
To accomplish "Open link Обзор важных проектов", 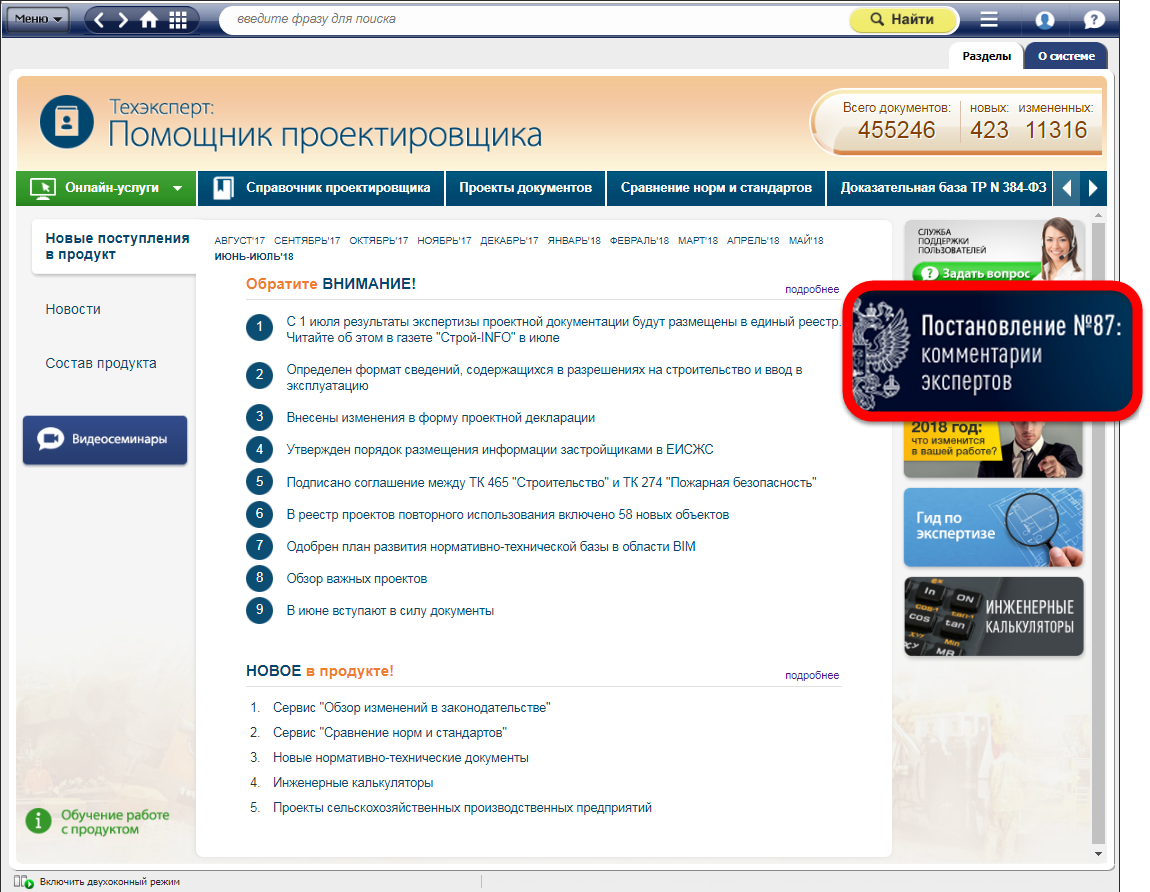I will point(356,578).
